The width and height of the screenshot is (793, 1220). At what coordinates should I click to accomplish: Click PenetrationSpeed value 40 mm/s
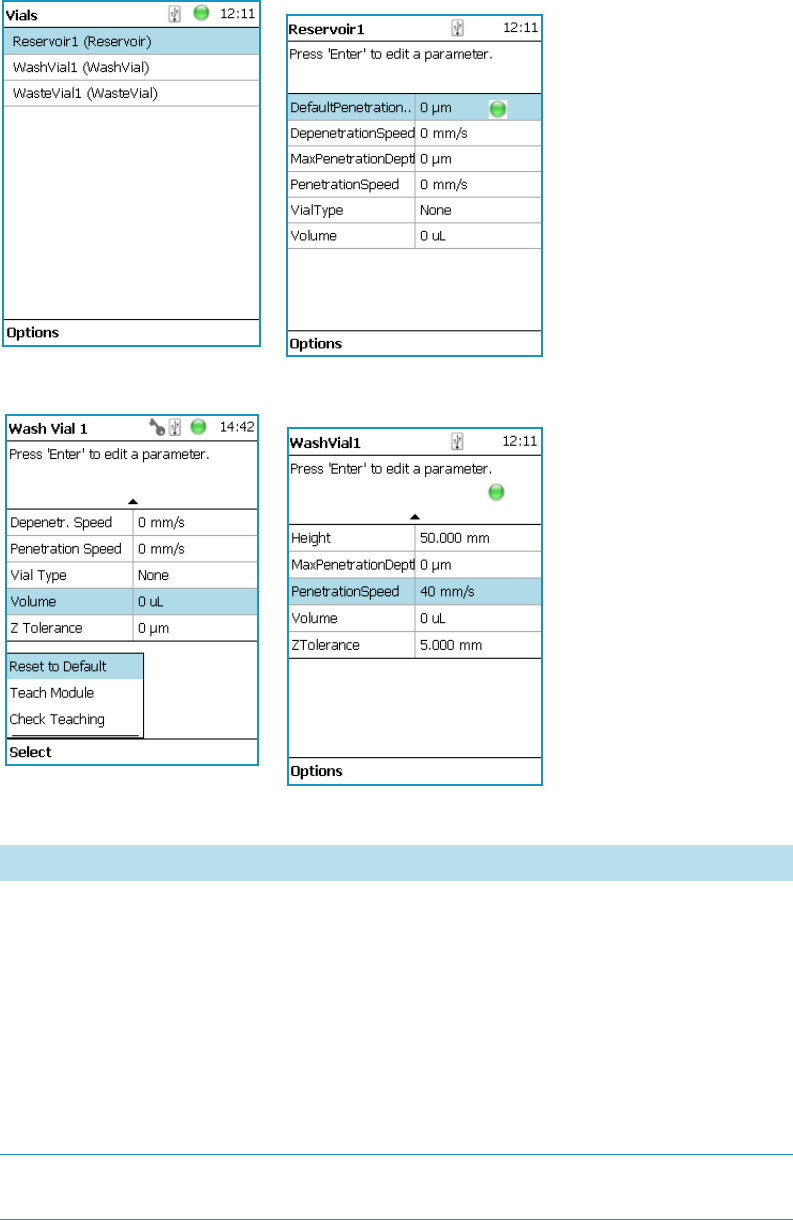tap(447, 591)
